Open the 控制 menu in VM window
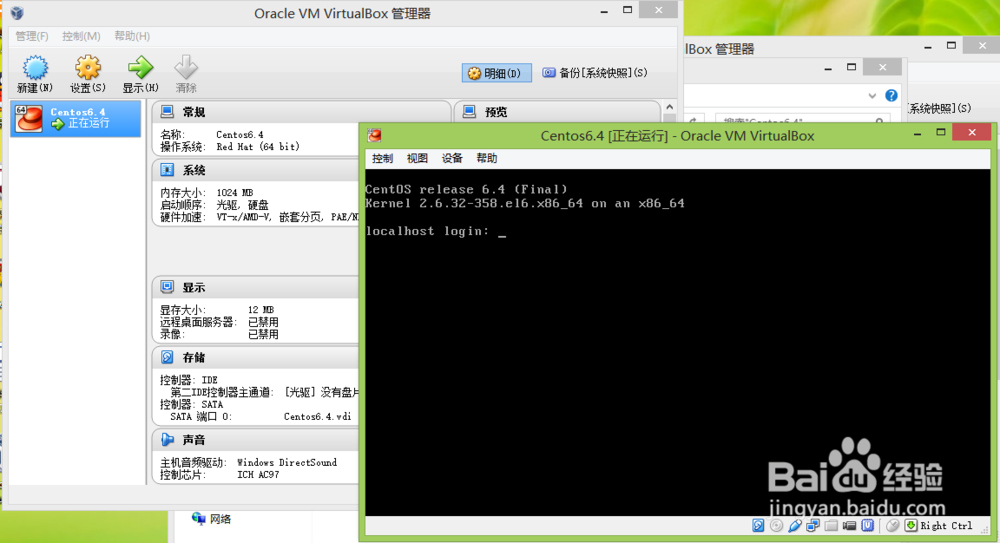 383,158
